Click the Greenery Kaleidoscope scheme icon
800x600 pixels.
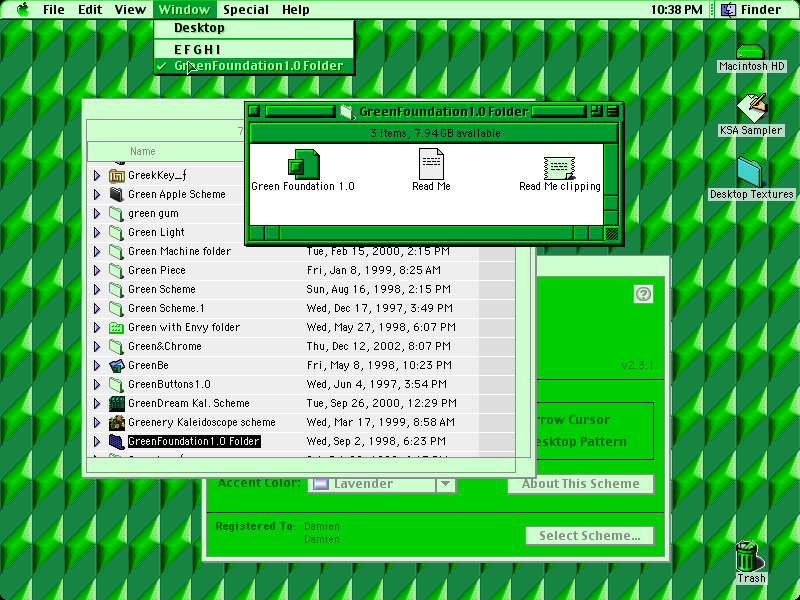117,422
